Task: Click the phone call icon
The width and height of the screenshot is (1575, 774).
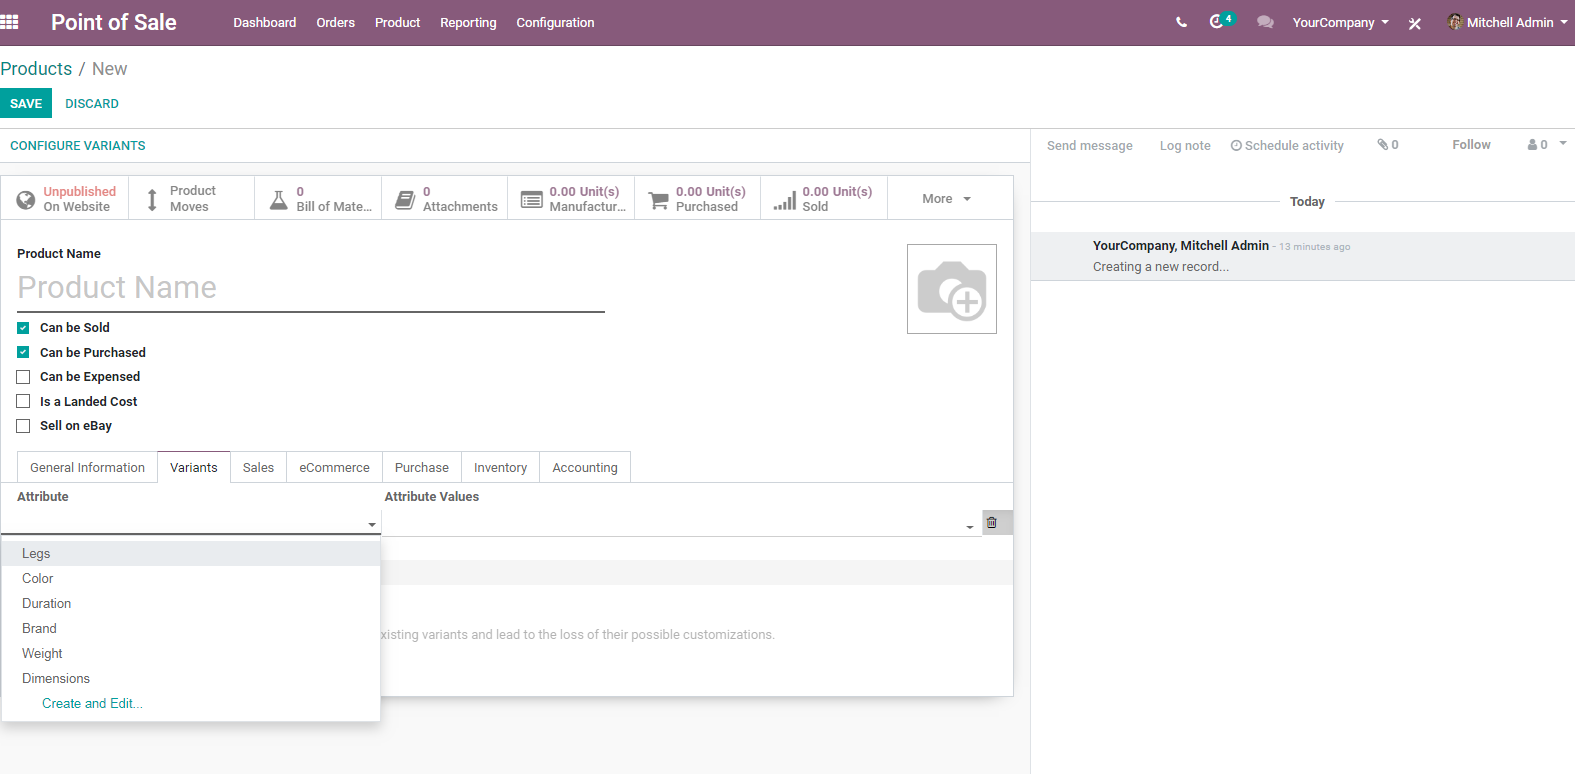Action: pyautogui.click(x=1181, y=22)
